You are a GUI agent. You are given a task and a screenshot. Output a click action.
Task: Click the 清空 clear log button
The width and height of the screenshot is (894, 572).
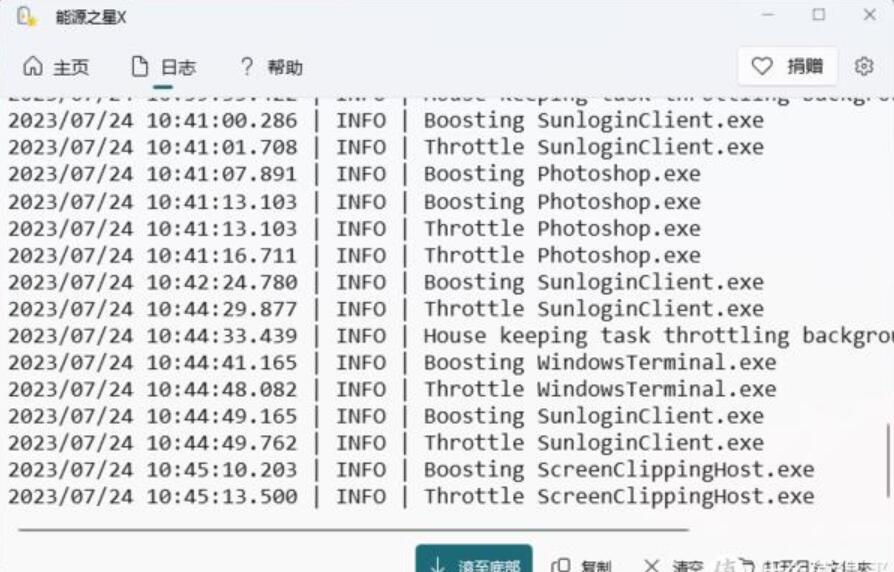[x=674, y=565]
